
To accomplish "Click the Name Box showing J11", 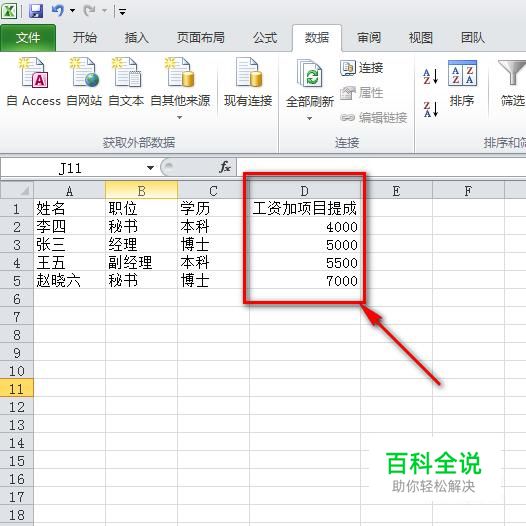I will point(70,168).
